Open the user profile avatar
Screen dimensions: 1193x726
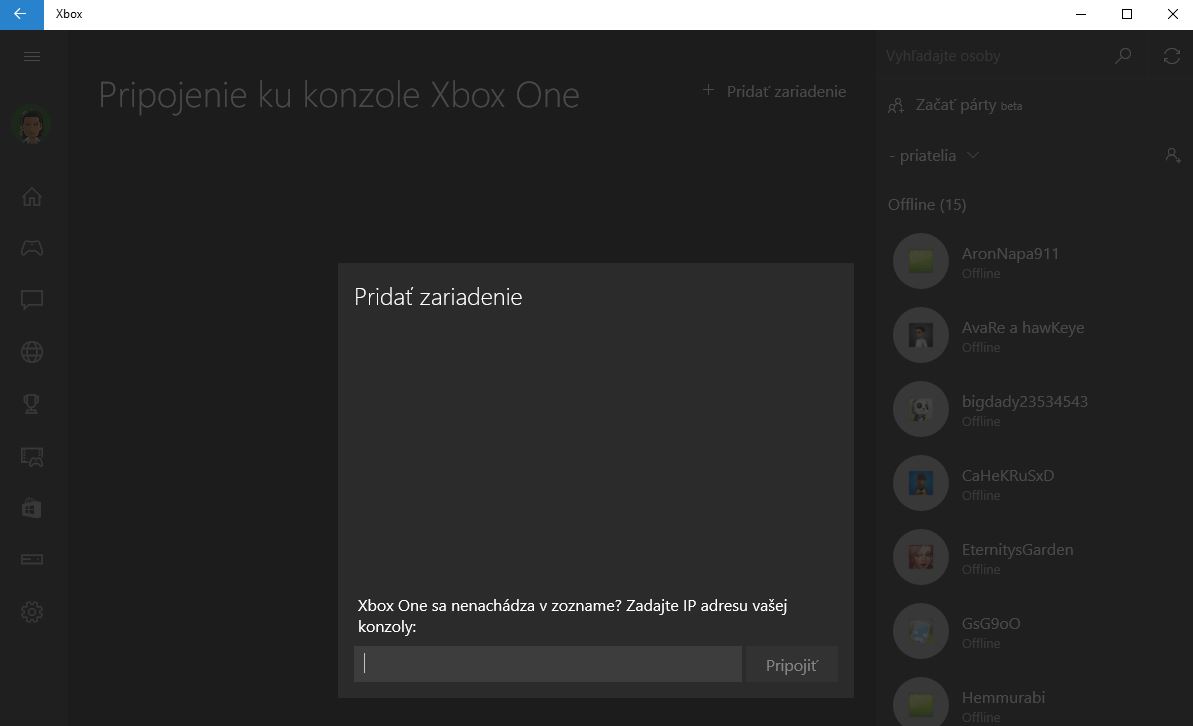point(31,126)
